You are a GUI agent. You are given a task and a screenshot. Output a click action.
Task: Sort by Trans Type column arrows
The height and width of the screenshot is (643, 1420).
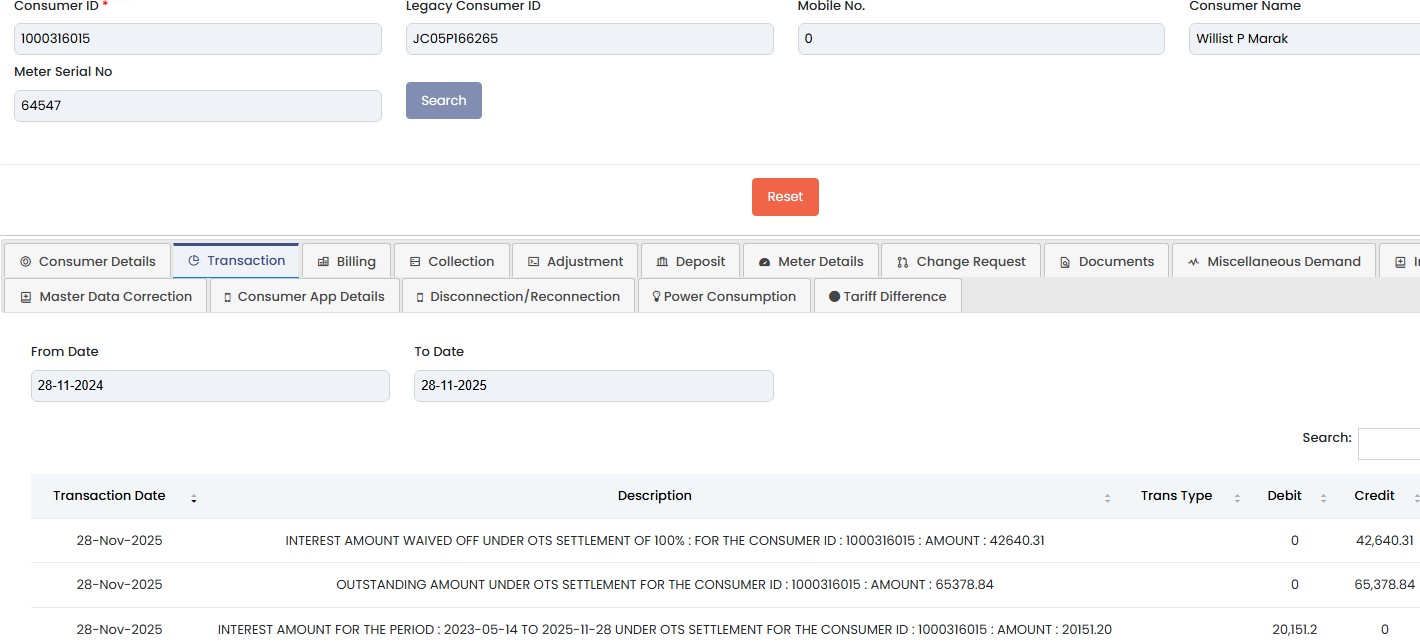point(1237,497)
